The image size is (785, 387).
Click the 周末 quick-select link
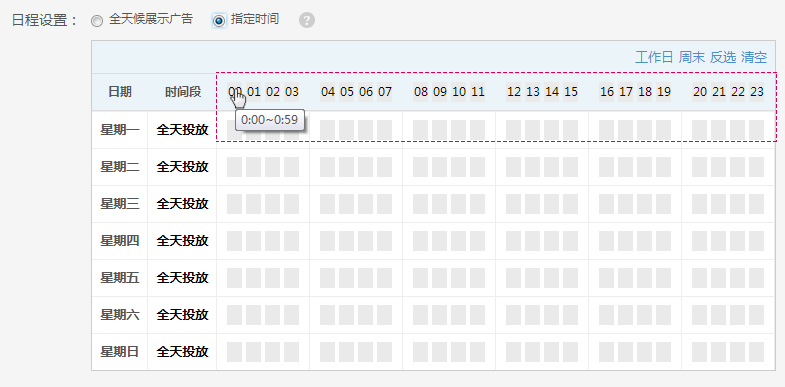pos(691,57)
